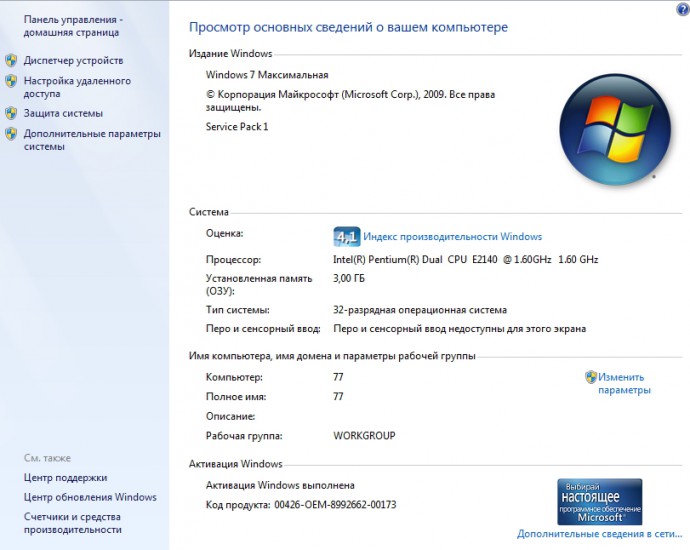Click the Активация Windows section header
The image size is (690, 550).
click(236, 464)
